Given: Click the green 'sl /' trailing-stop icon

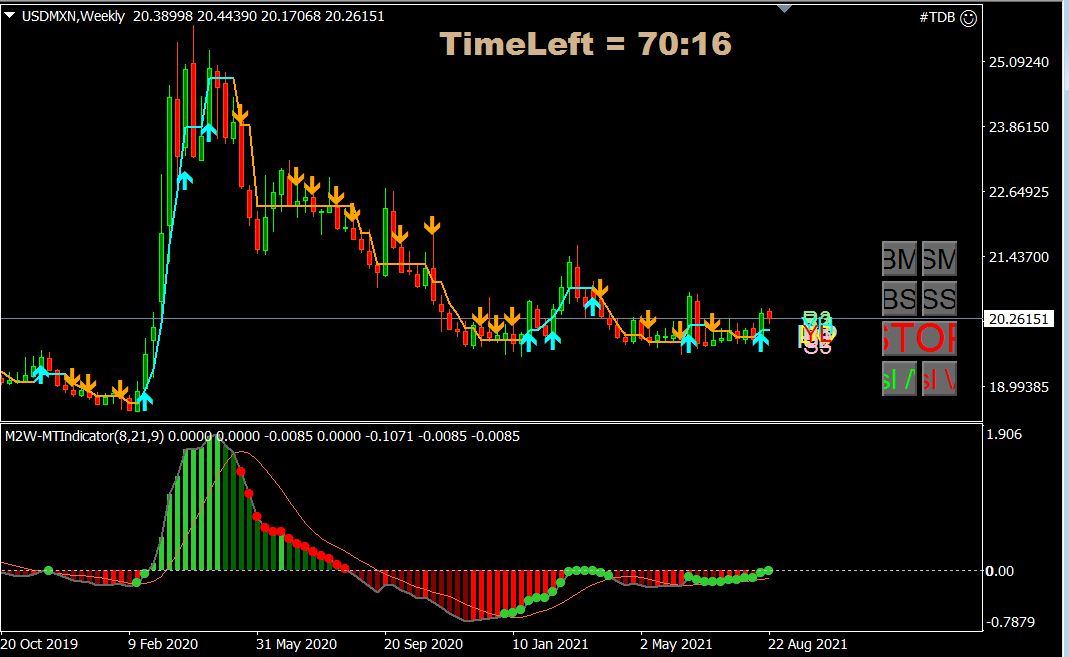Looking at the screenshot, I should (898, 379).
